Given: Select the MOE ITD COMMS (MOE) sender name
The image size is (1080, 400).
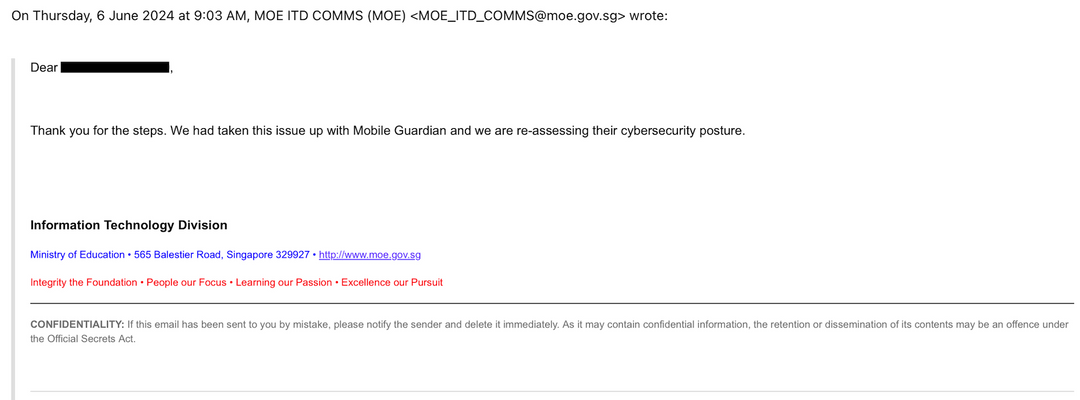Looking at the screenshot, I should tap(330, 17).
